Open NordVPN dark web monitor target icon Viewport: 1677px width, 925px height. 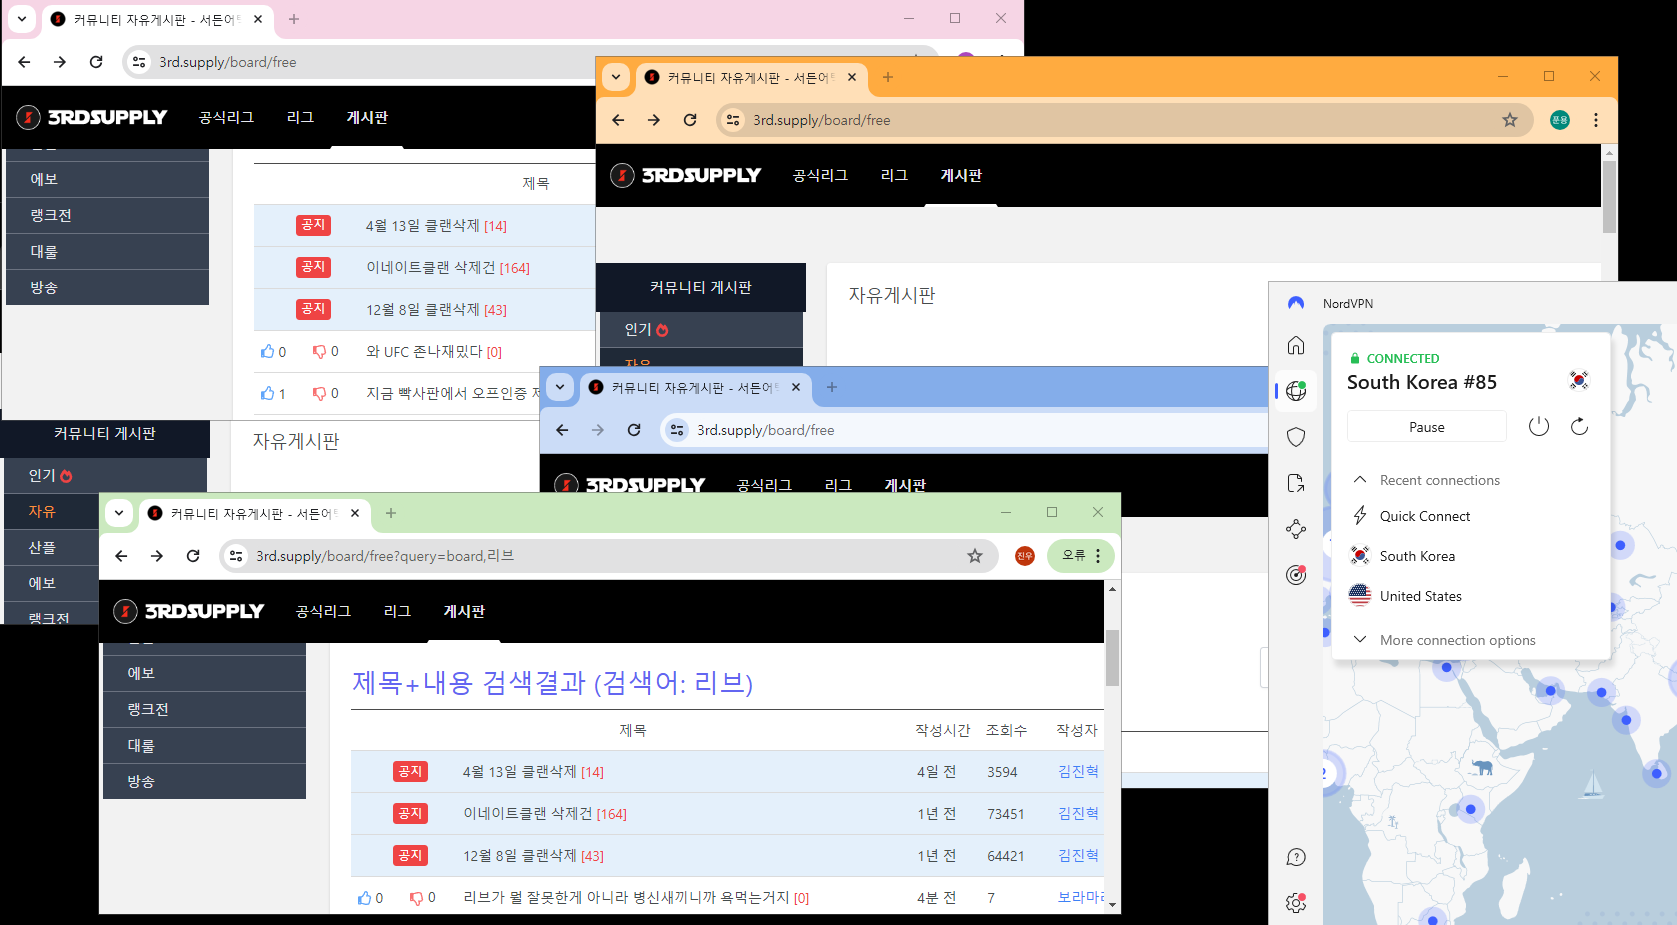click(1296, 575)
